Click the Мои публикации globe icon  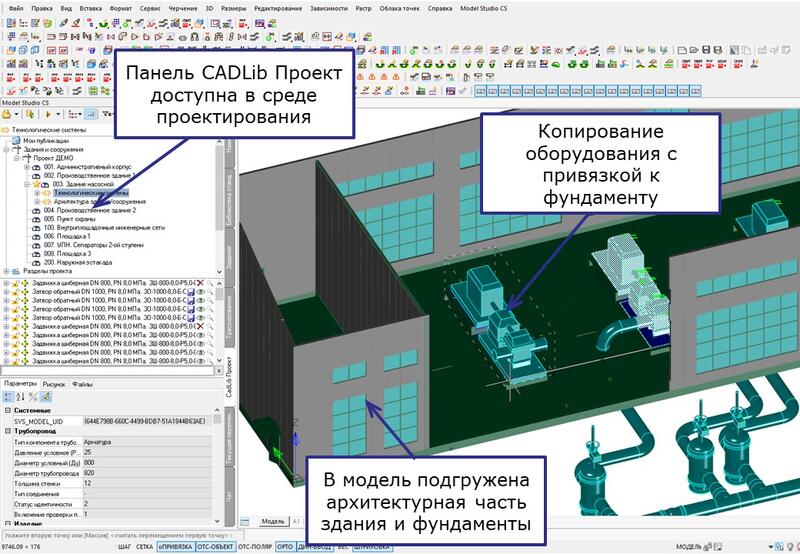[16, 140]
